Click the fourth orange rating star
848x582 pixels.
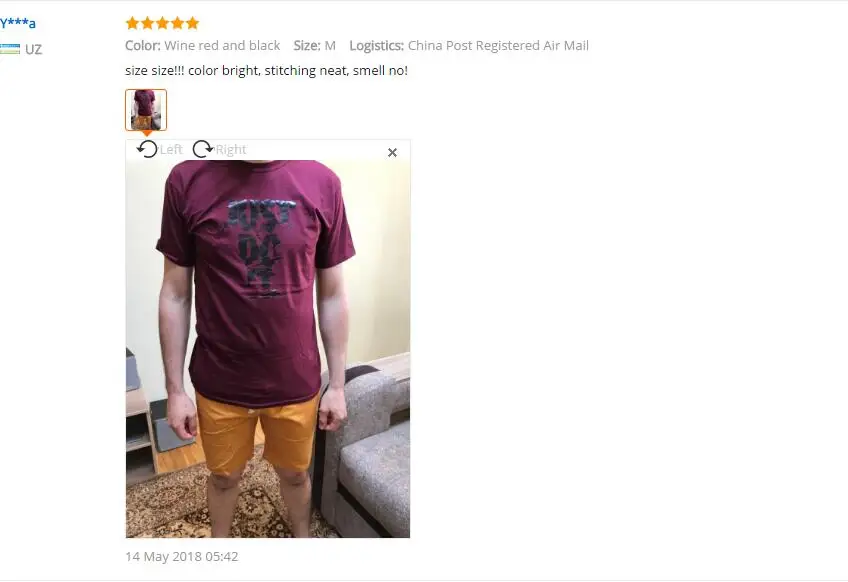coord(177,23)
